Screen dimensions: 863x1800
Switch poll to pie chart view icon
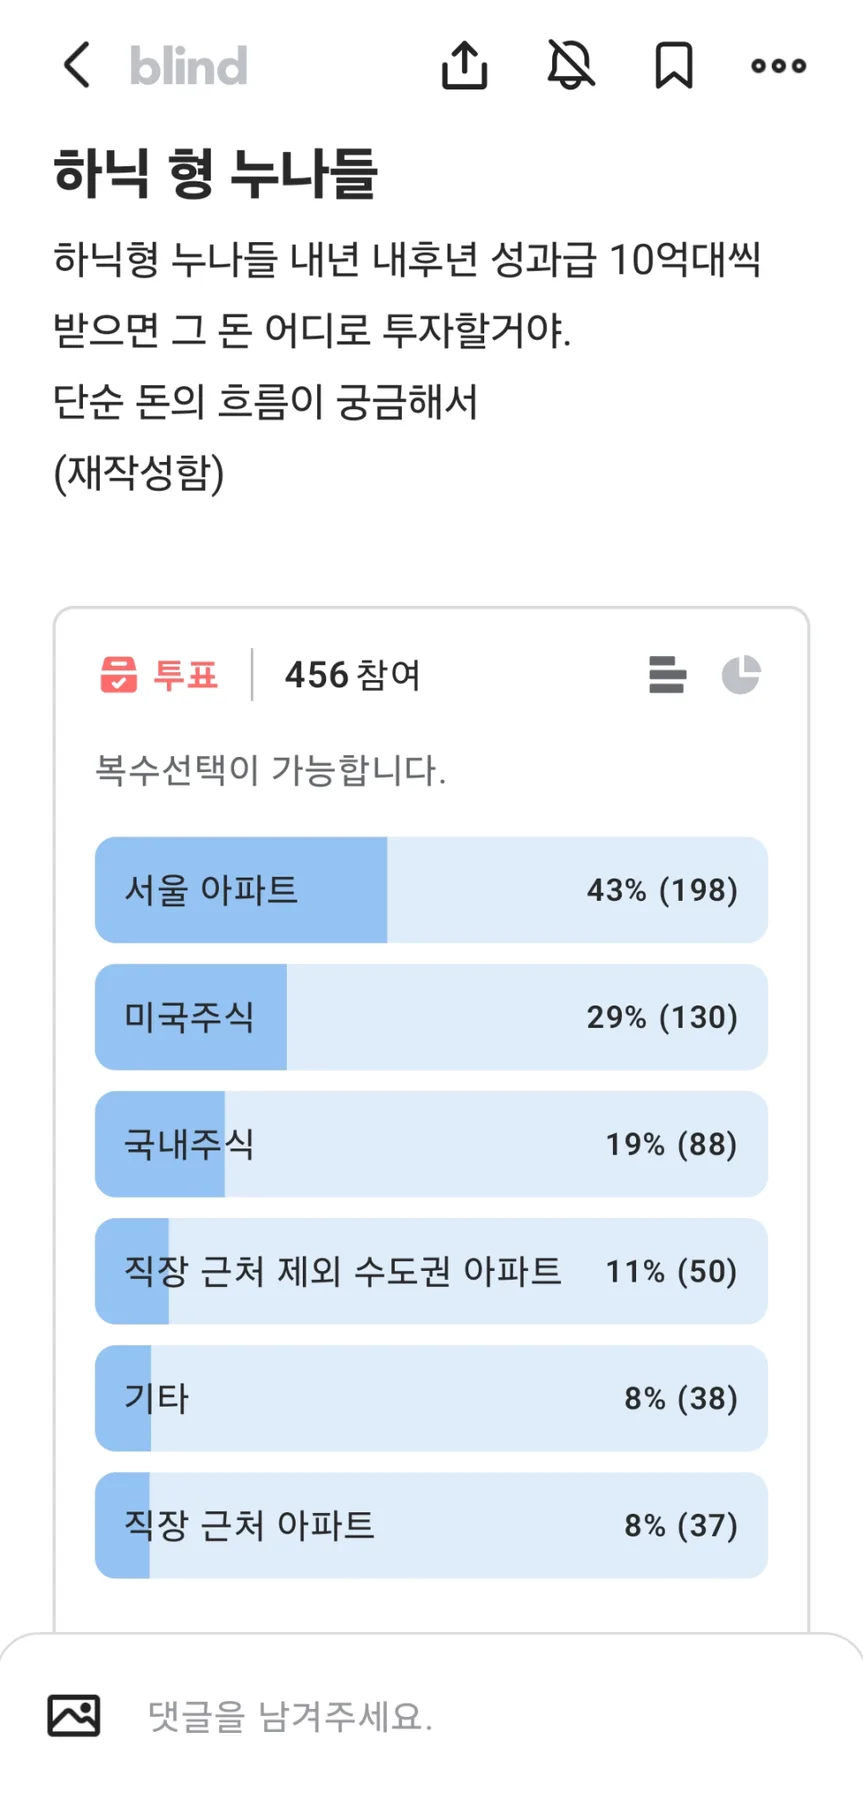[x=741, y=675]
